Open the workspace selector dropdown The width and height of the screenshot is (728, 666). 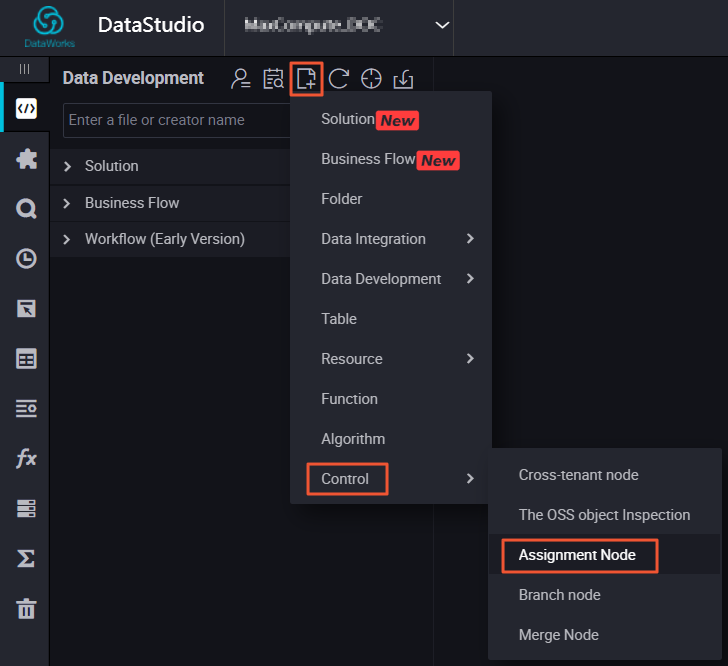pyautogui.click(x=442, y=25)
